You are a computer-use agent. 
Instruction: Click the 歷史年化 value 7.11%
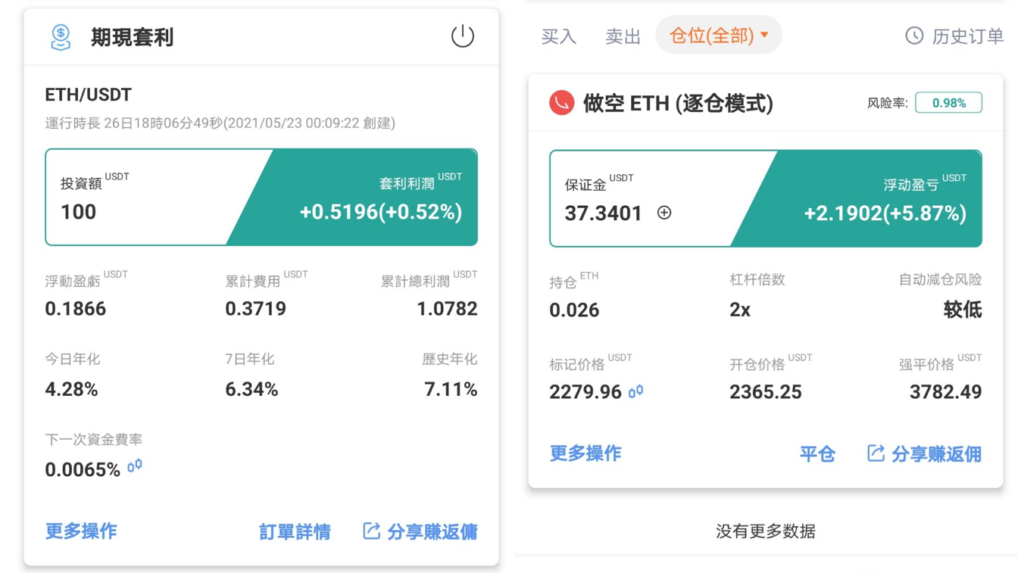[x=451, y=389]
